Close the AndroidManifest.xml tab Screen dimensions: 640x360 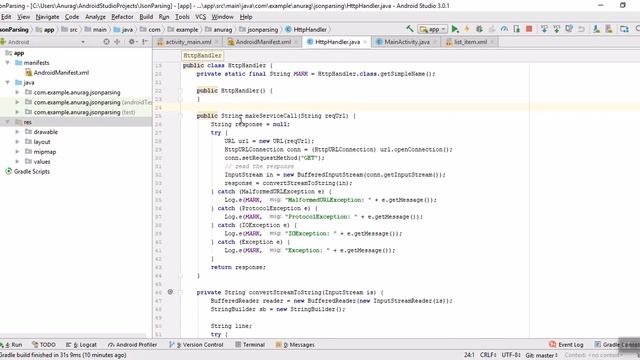pyautogui.click(x=296, y=42)
